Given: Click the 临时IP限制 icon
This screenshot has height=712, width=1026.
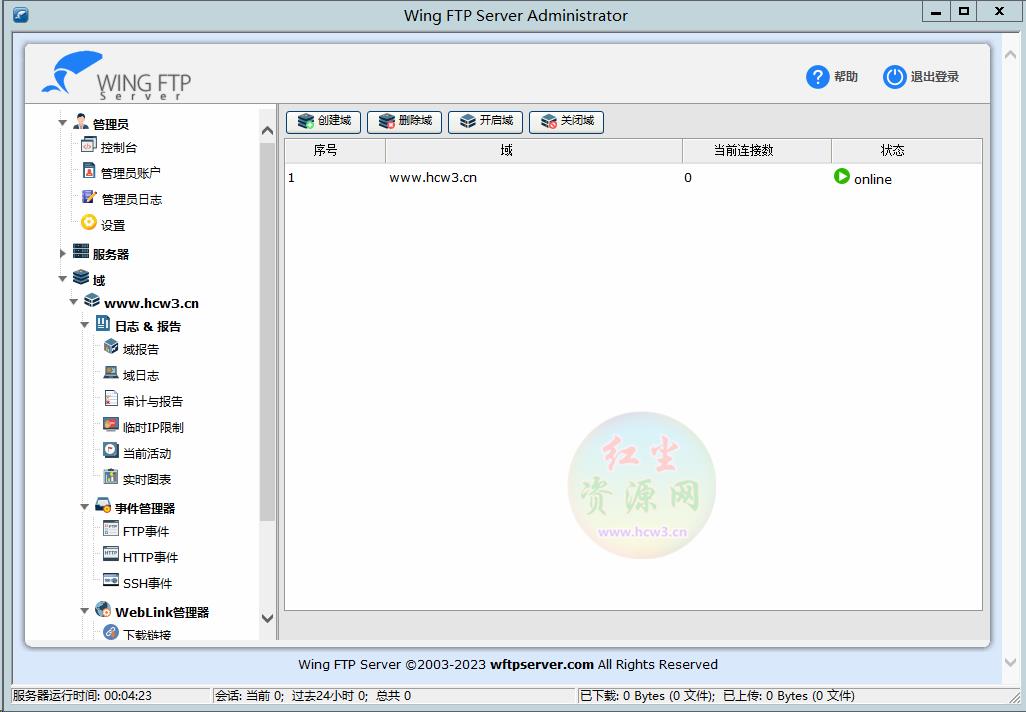Looking at the screenshot, I should coord(111,425).
